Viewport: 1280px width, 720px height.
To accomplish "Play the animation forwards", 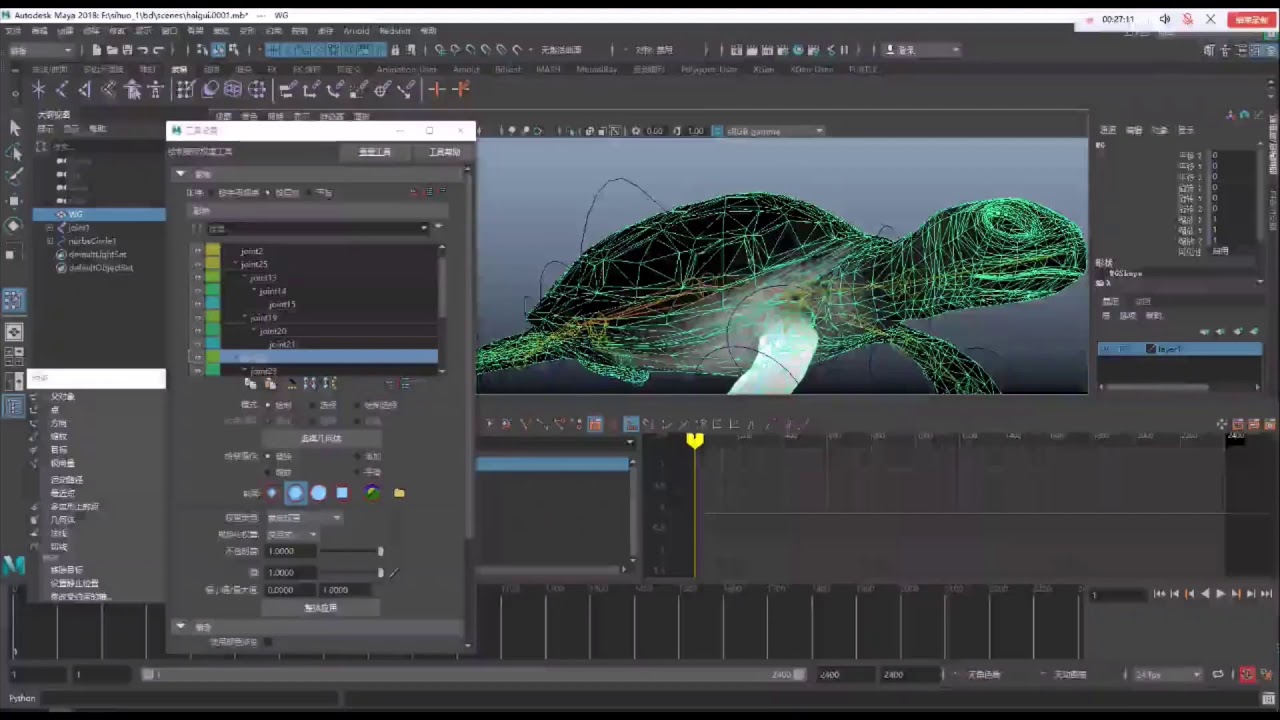I will coord(1220,594).
